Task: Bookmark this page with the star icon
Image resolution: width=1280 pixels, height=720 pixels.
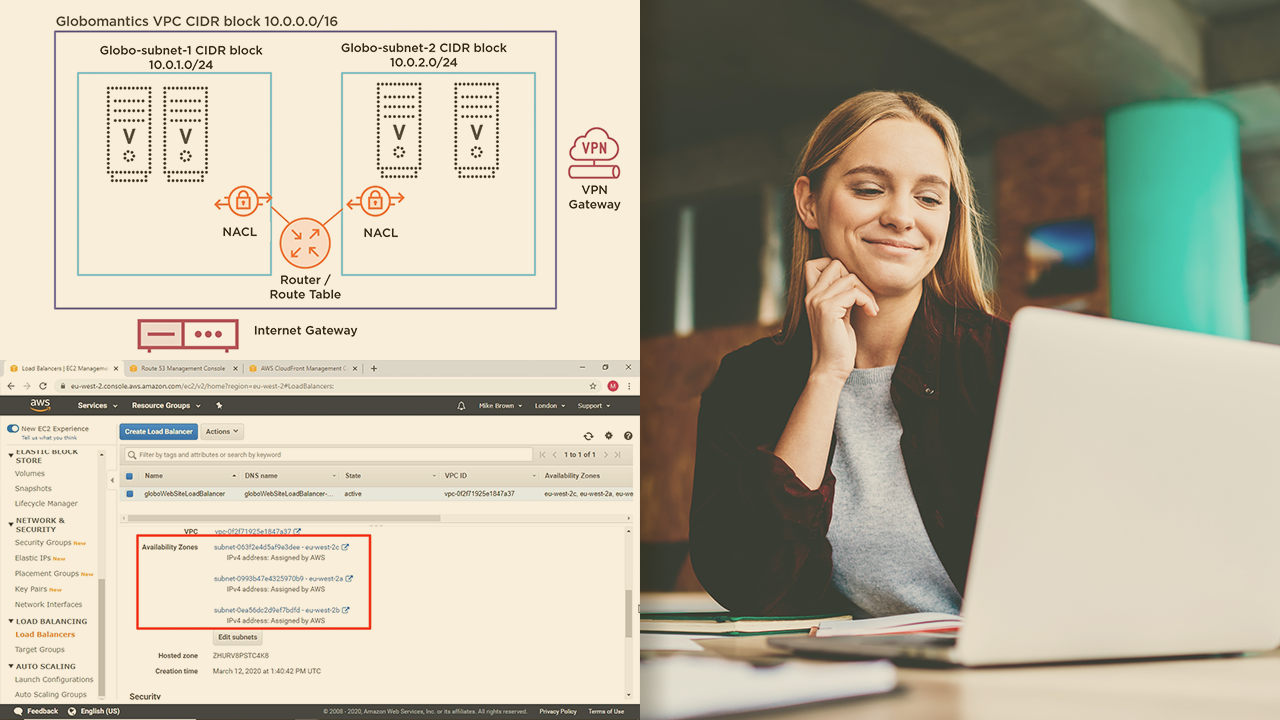Action: point(594,386)
